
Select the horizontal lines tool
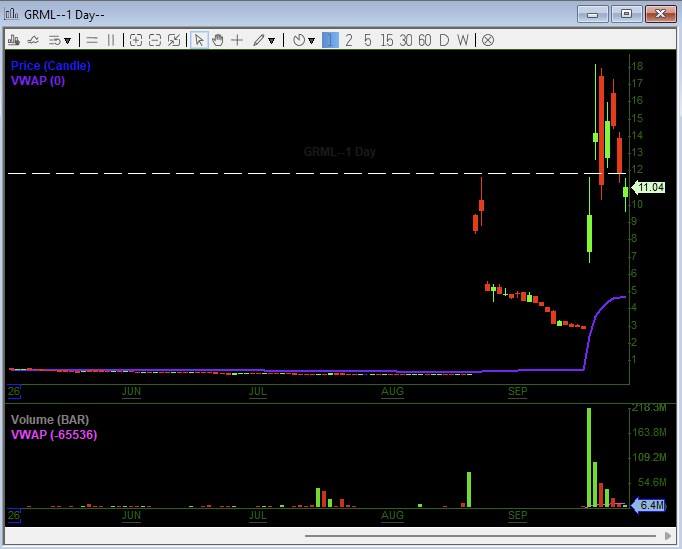point(92,40)
